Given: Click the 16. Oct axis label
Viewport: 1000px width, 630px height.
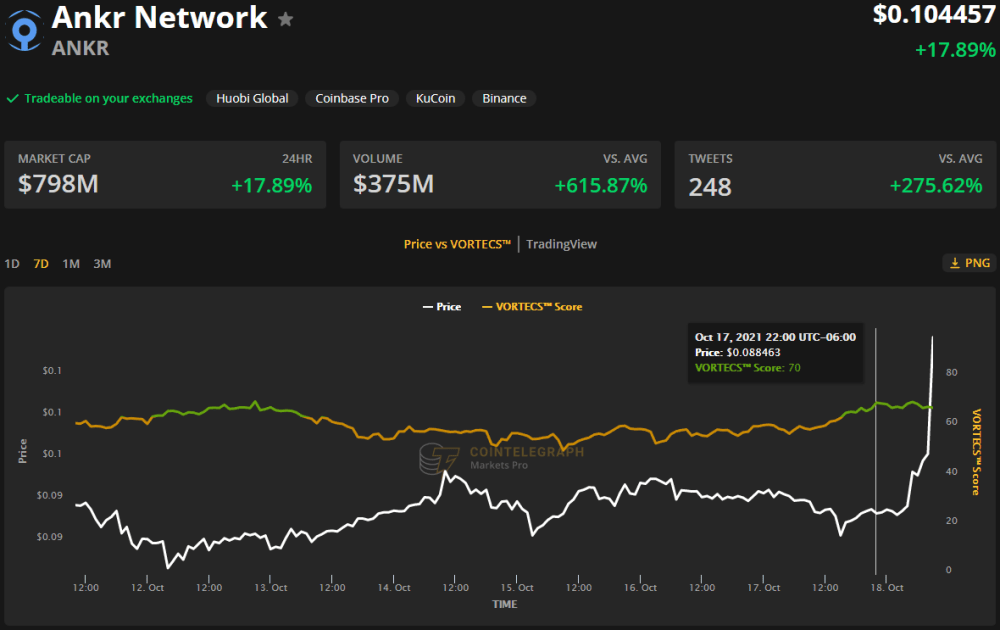Looking at the screenshot, I should coord(640,588).
